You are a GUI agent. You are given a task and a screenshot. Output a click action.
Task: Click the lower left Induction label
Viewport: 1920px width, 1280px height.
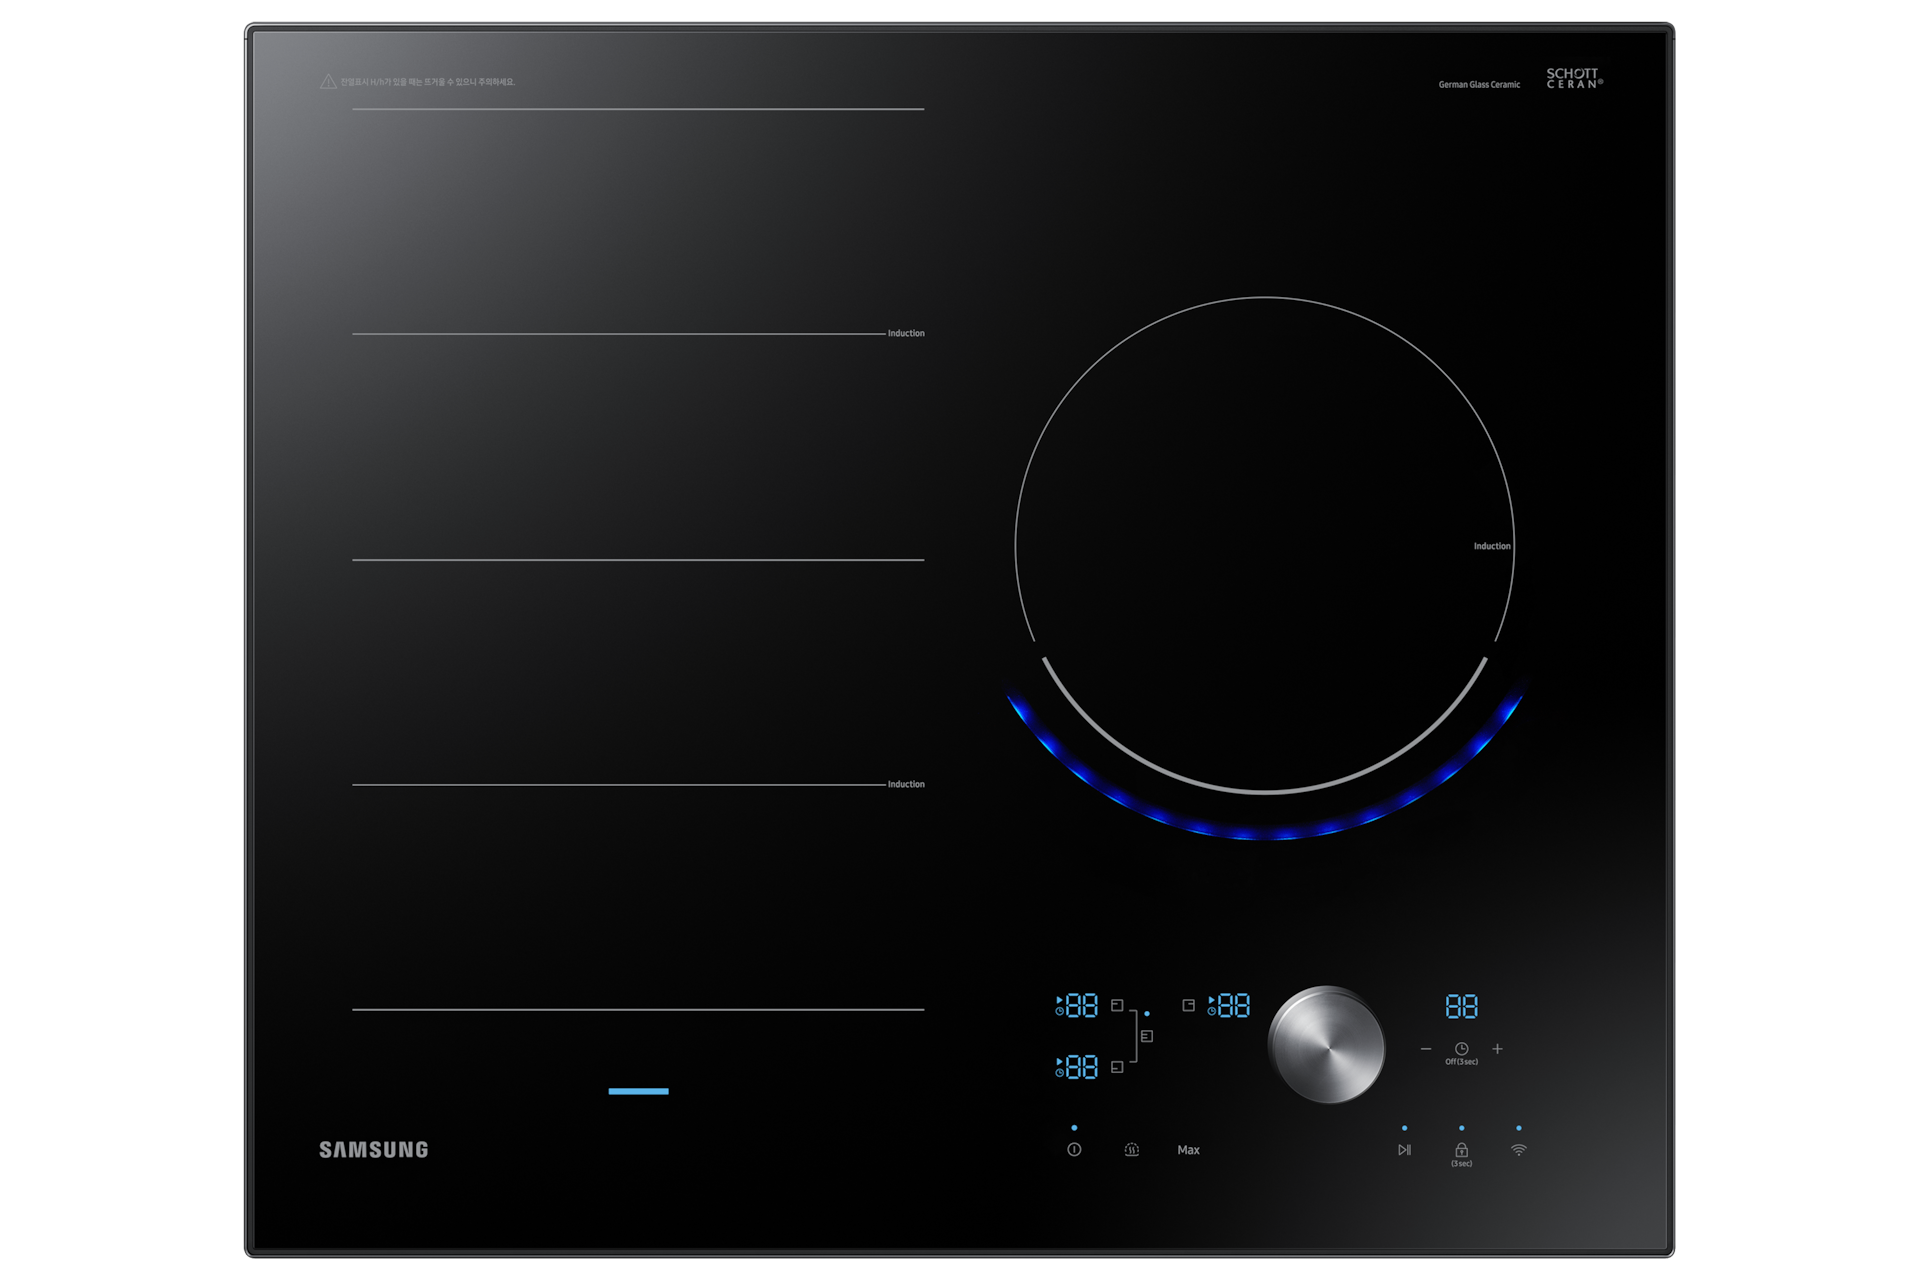[906, 784]
